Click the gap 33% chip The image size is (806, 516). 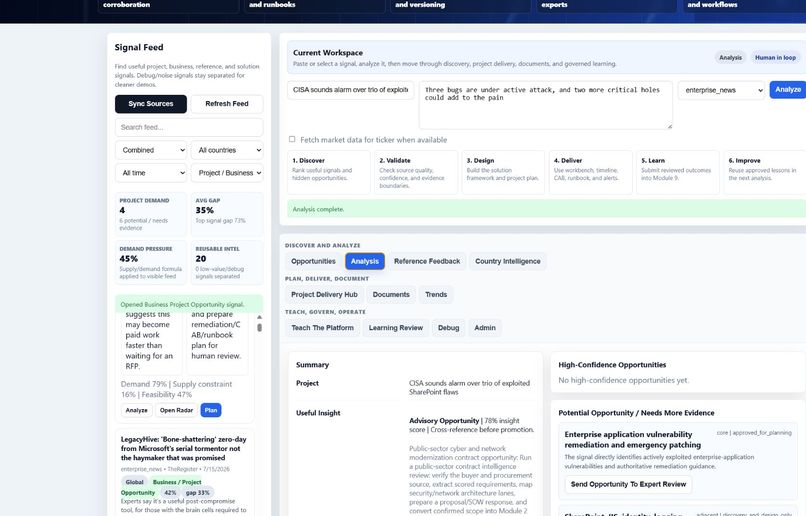198,492
